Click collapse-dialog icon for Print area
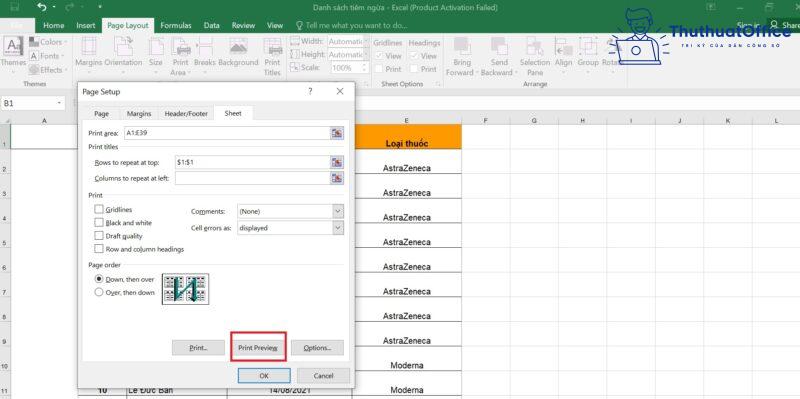800x399 pixels. click(x=337, y=133)
